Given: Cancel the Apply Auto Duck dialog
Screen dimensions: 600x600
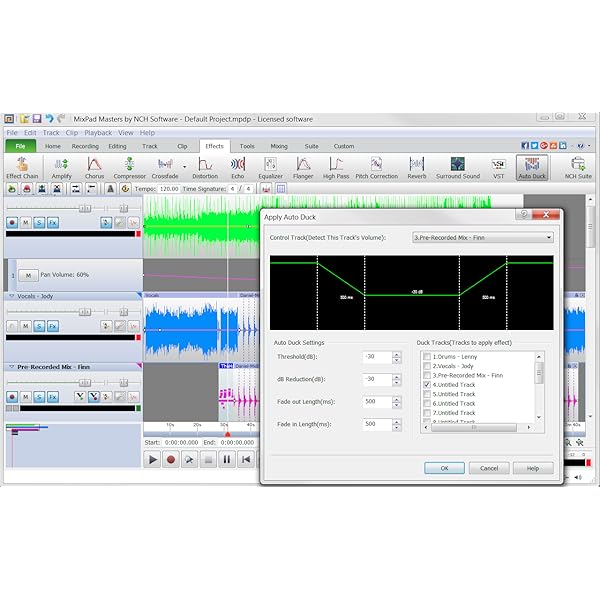Looking at the screenshot, I should click(x=489, y=468).
